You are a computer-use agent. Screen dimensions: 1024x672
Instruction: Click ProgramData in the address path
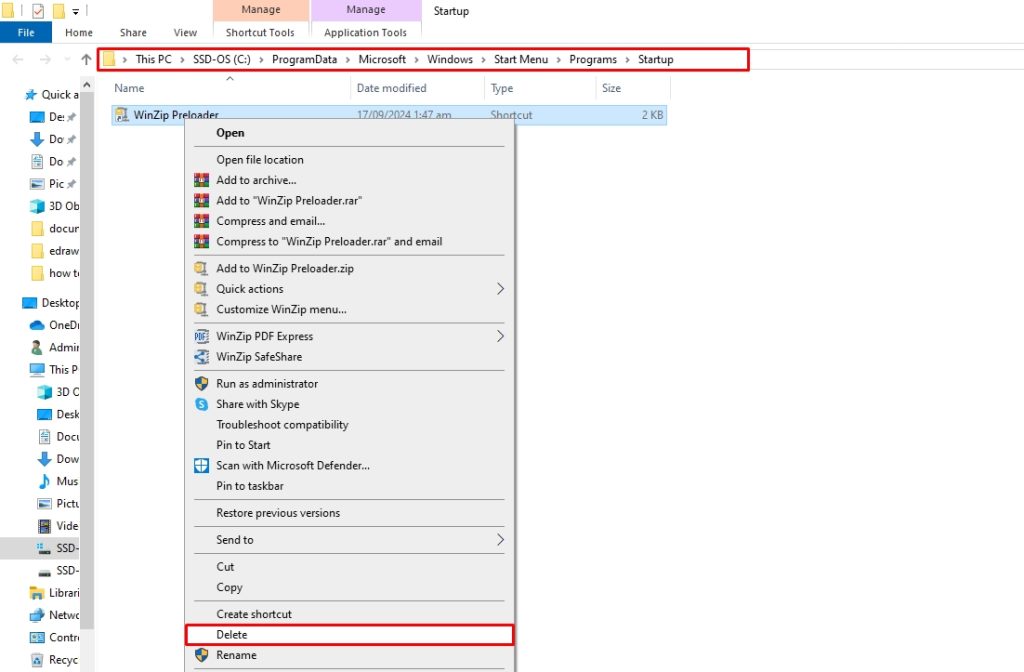coord(304,59)
